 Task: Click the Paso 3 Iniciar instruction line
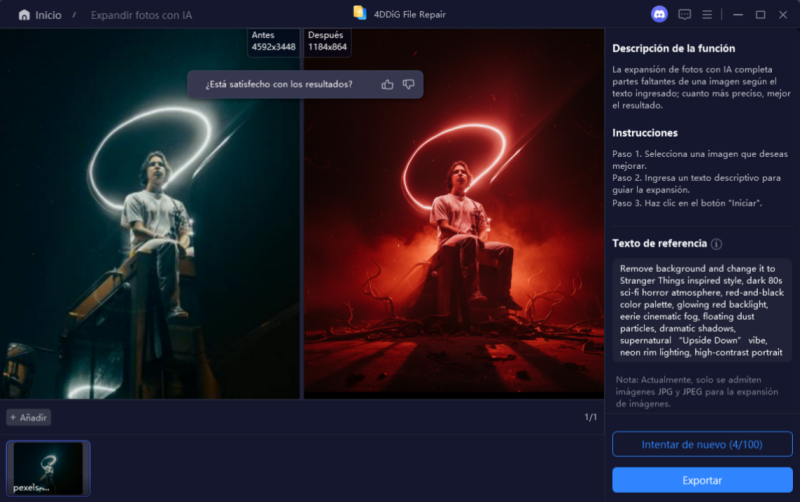[x=687, y=203]
